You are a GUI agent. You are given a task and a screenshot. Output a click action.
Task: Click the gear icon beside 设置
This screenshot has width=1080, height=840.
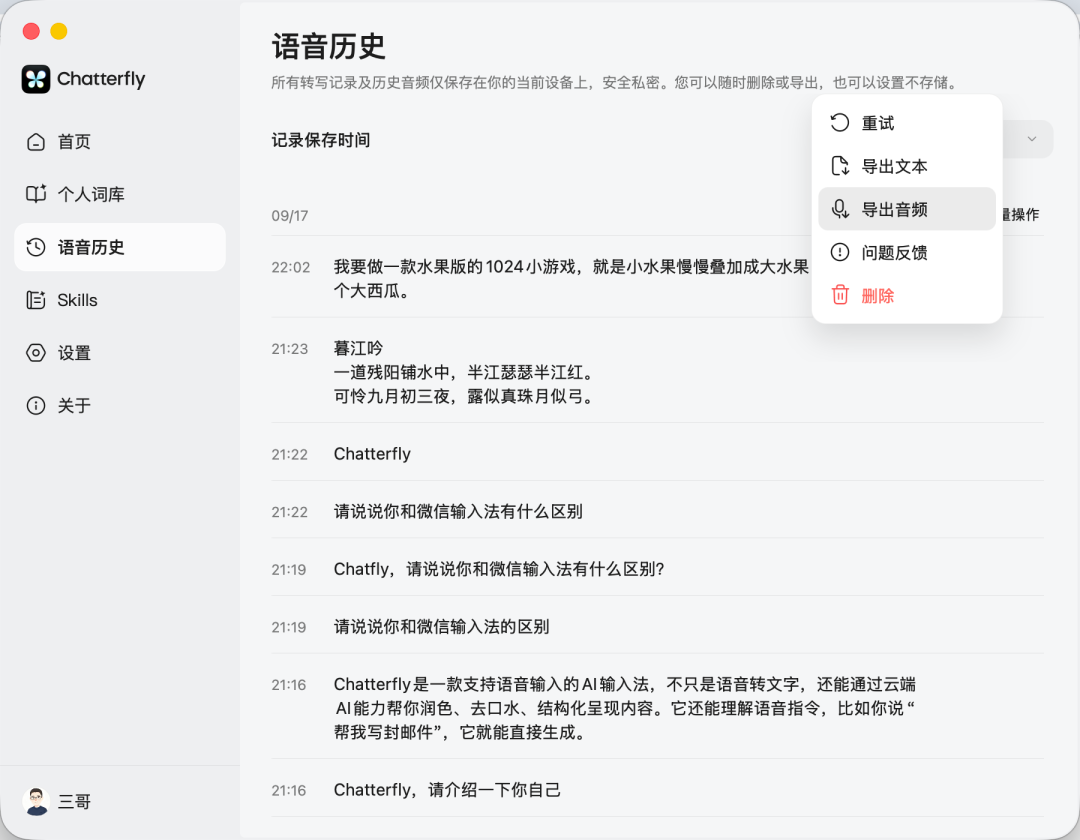(x=36, y=353)
